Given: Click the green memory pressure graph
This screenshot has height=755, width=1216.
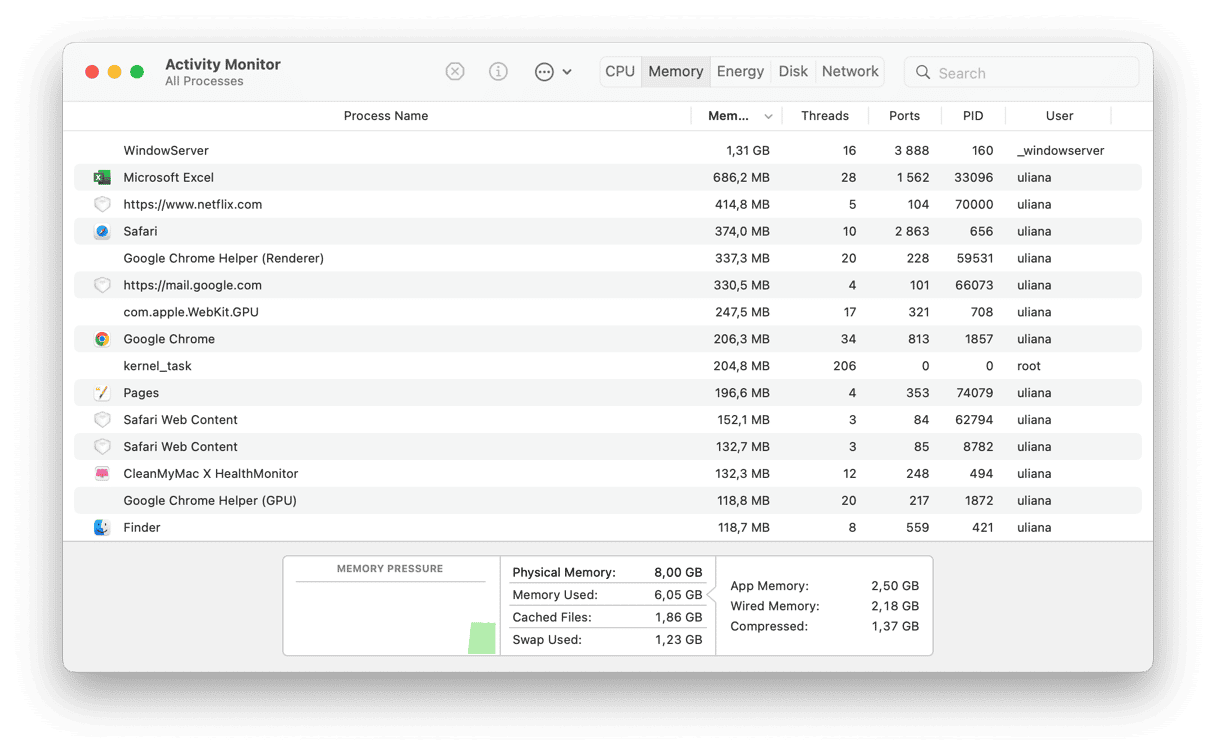Looking at the screenshot, I should point(482,638).
